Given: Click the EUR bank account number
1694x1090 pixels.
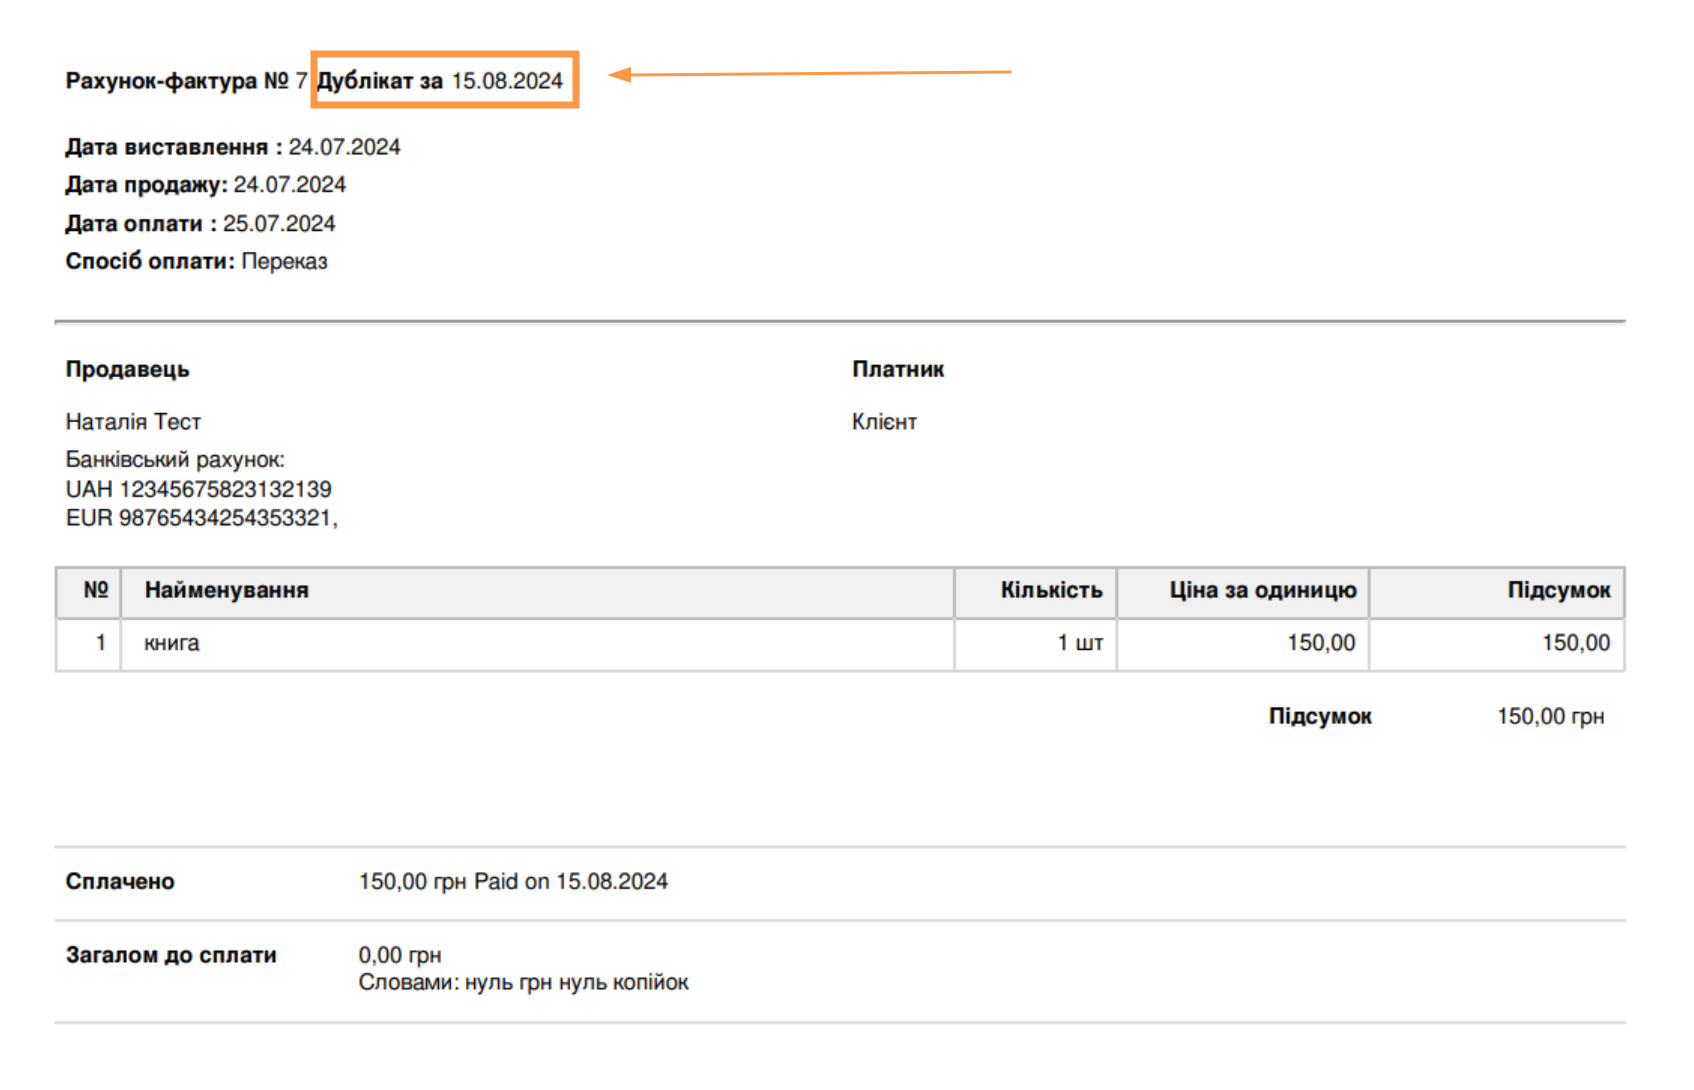Looking at the screenshot, I should coord(225,518).
